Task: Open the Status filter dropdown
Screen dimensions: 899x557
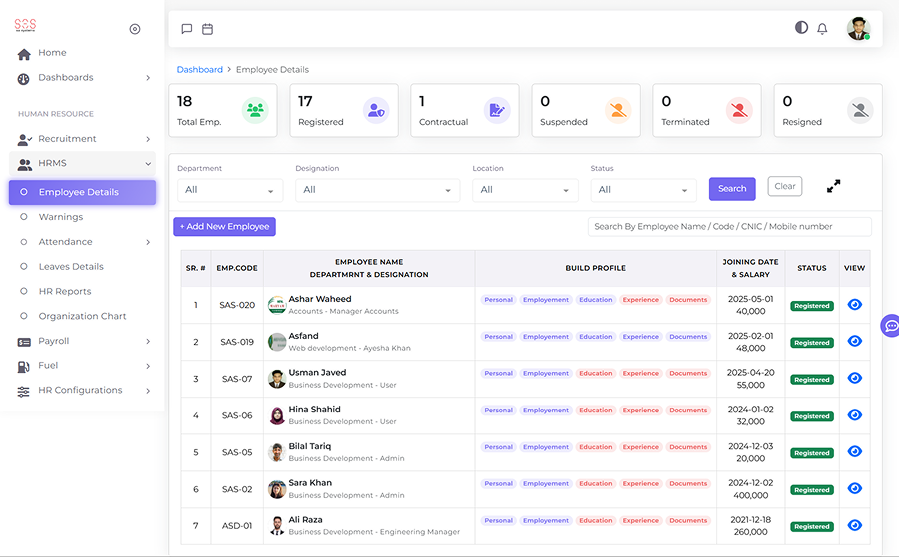Action: 643,190
